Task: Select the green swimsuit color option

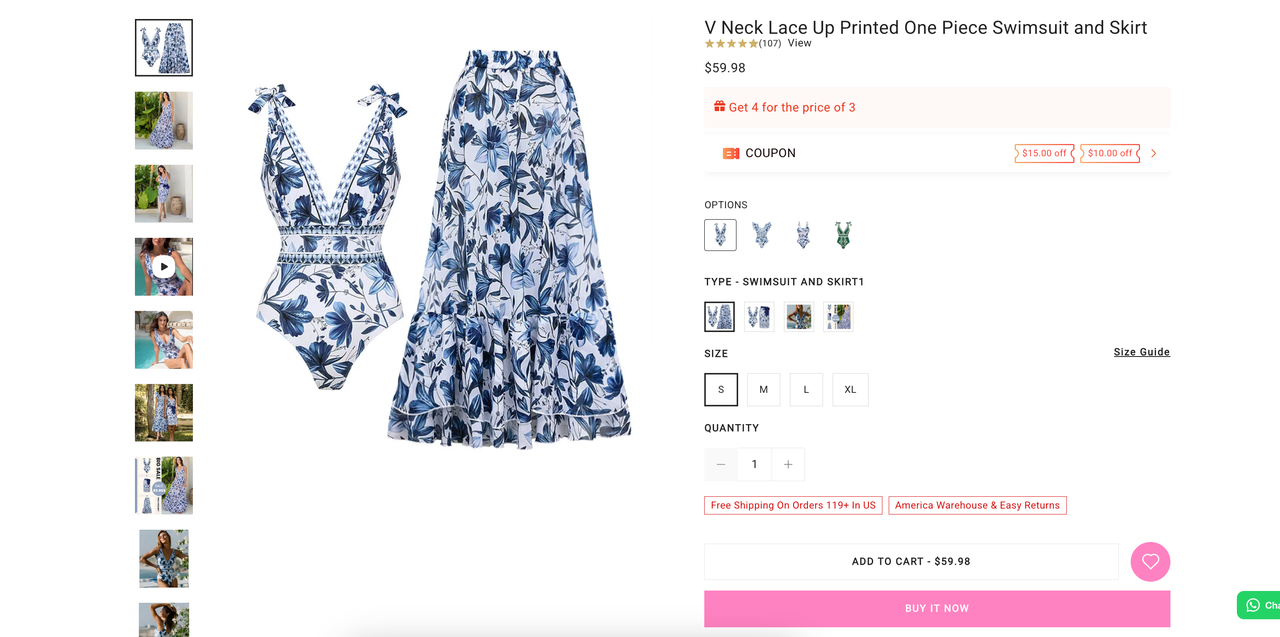Action: coord(843,235)
